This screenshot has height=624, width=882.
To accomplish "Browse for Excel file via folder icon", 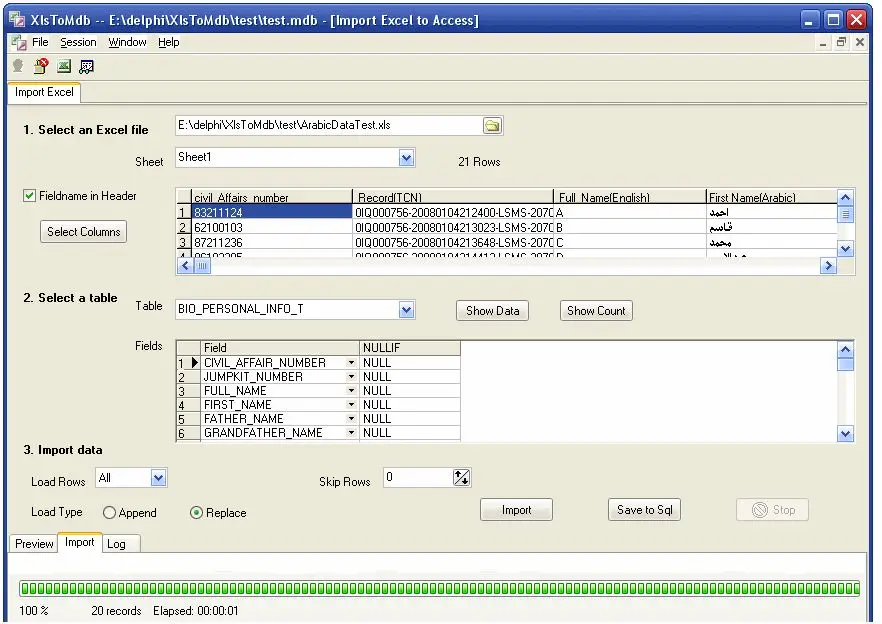I will (x=492, y=126).
